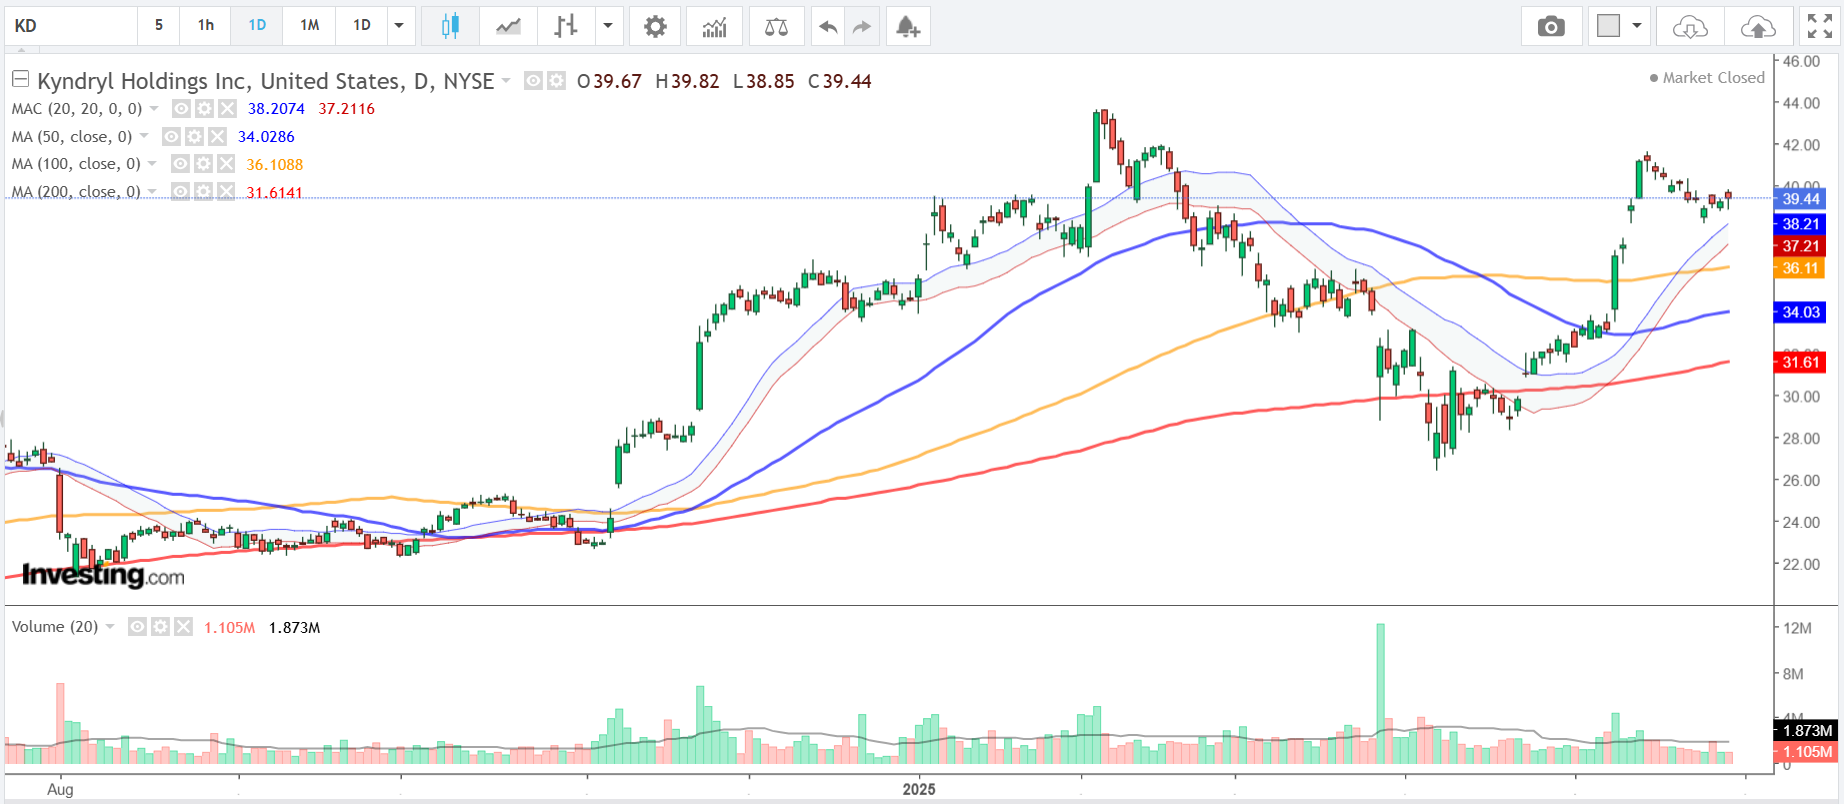
Task: Load chart from cloud download icon
Action: pyautogui.click(x=1690, y=26)
